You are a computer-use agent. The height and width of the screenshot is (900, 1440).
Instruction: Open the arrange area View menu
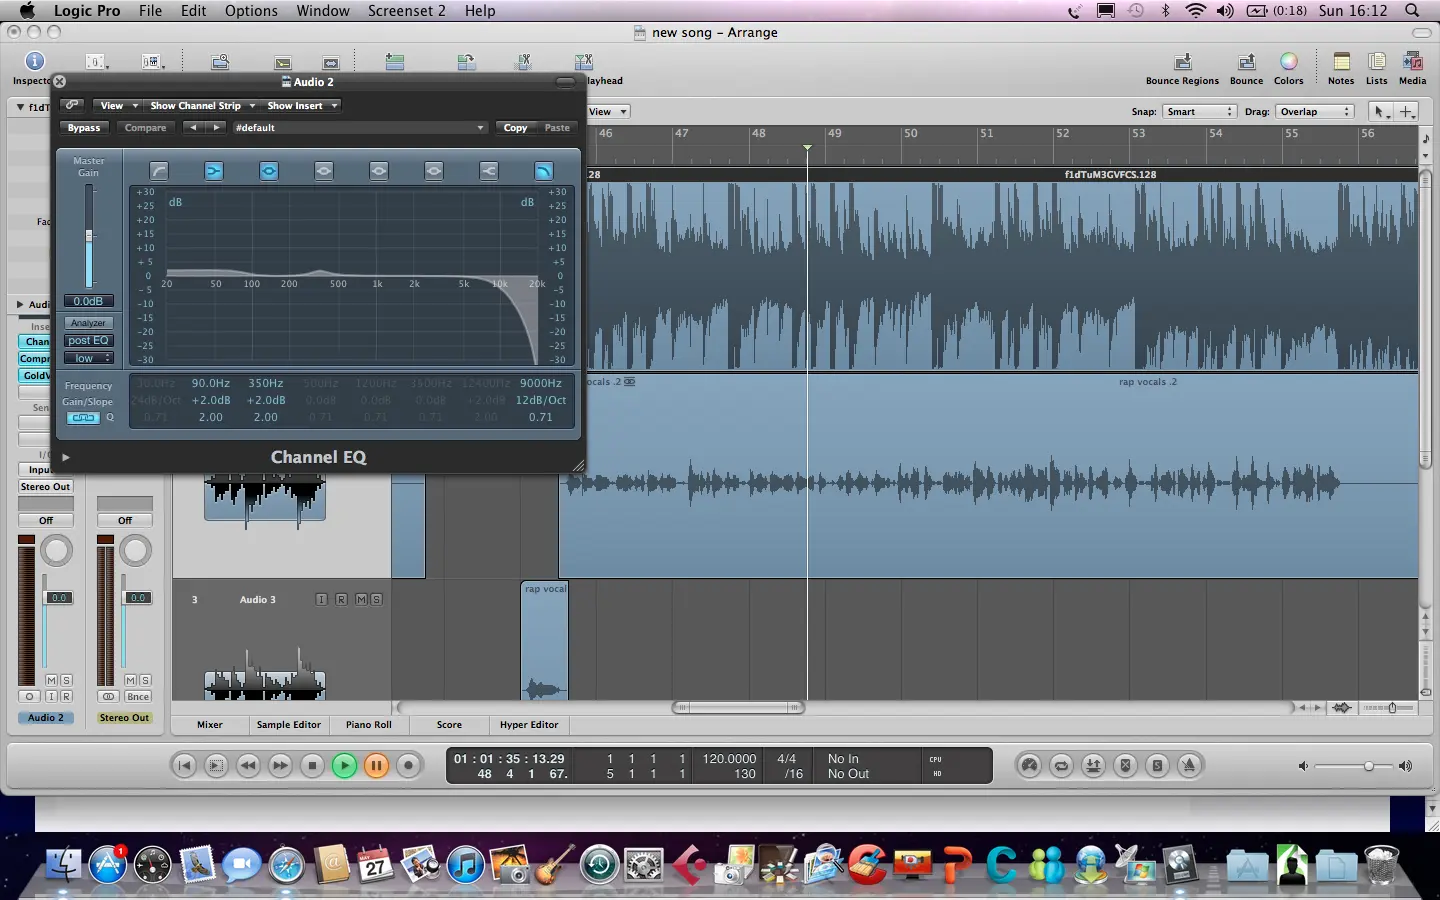tap(608, 112)
